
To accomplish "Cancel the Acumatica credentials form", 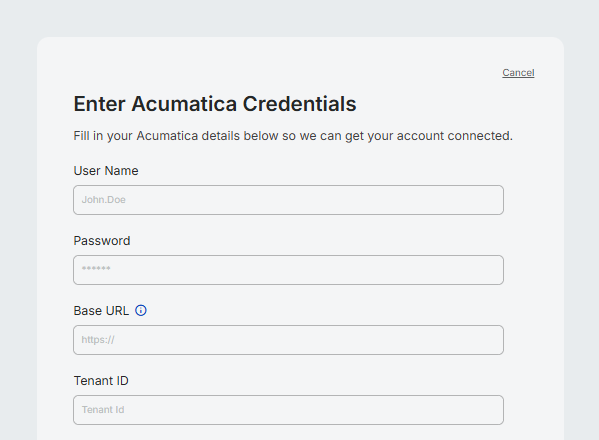I will click(518, 73).
